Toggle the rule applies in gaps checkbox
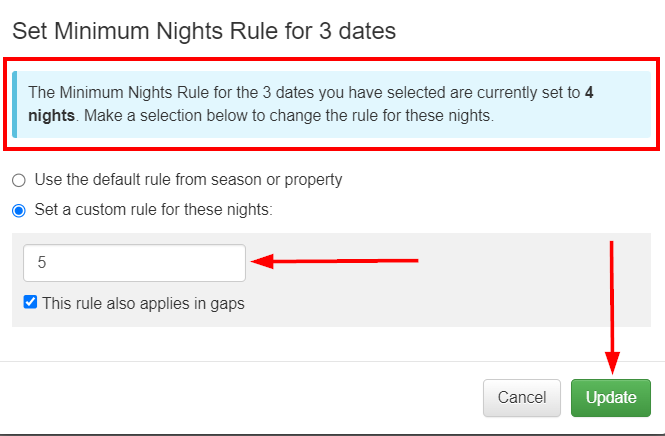This screenshot has width=665, height=436. click(x=31, y=302)
